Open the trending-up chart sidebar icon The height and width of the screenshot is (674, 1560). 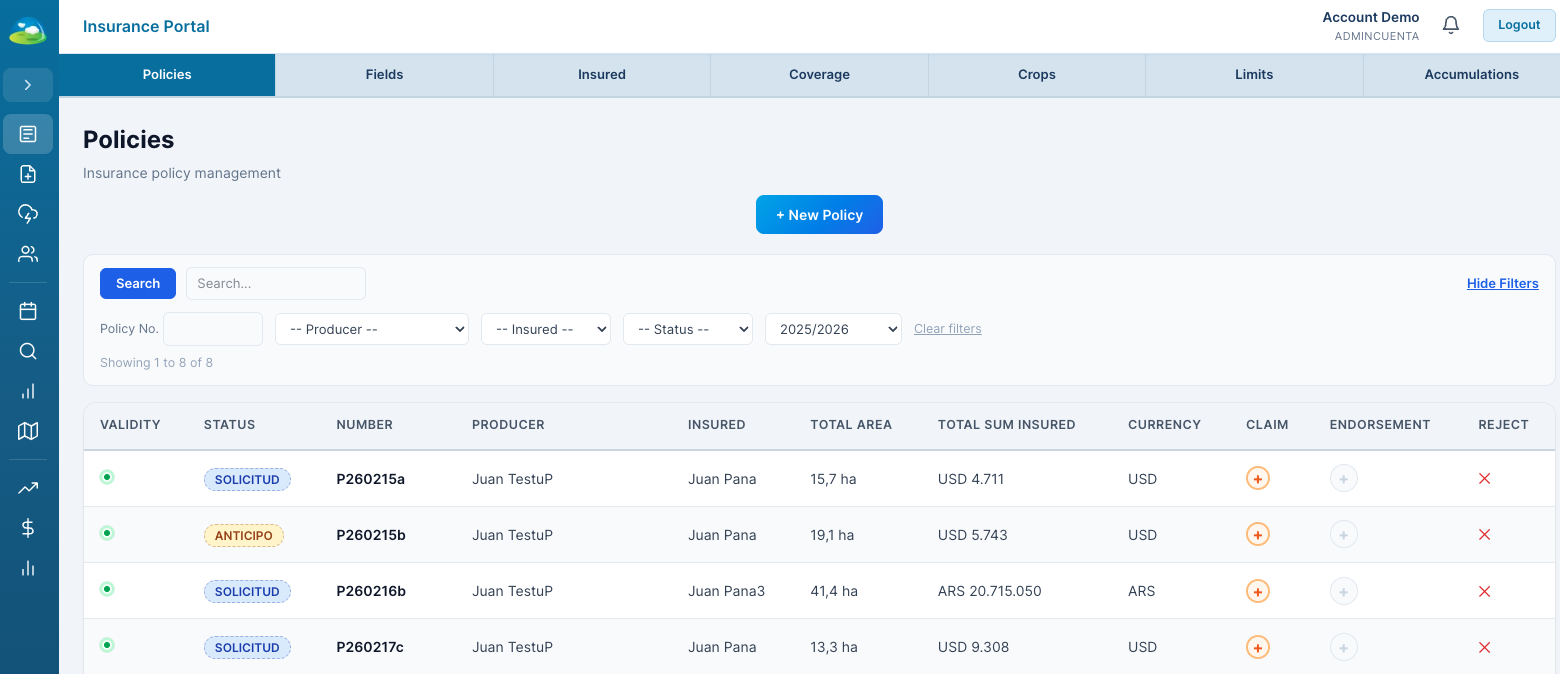(28, 488)
